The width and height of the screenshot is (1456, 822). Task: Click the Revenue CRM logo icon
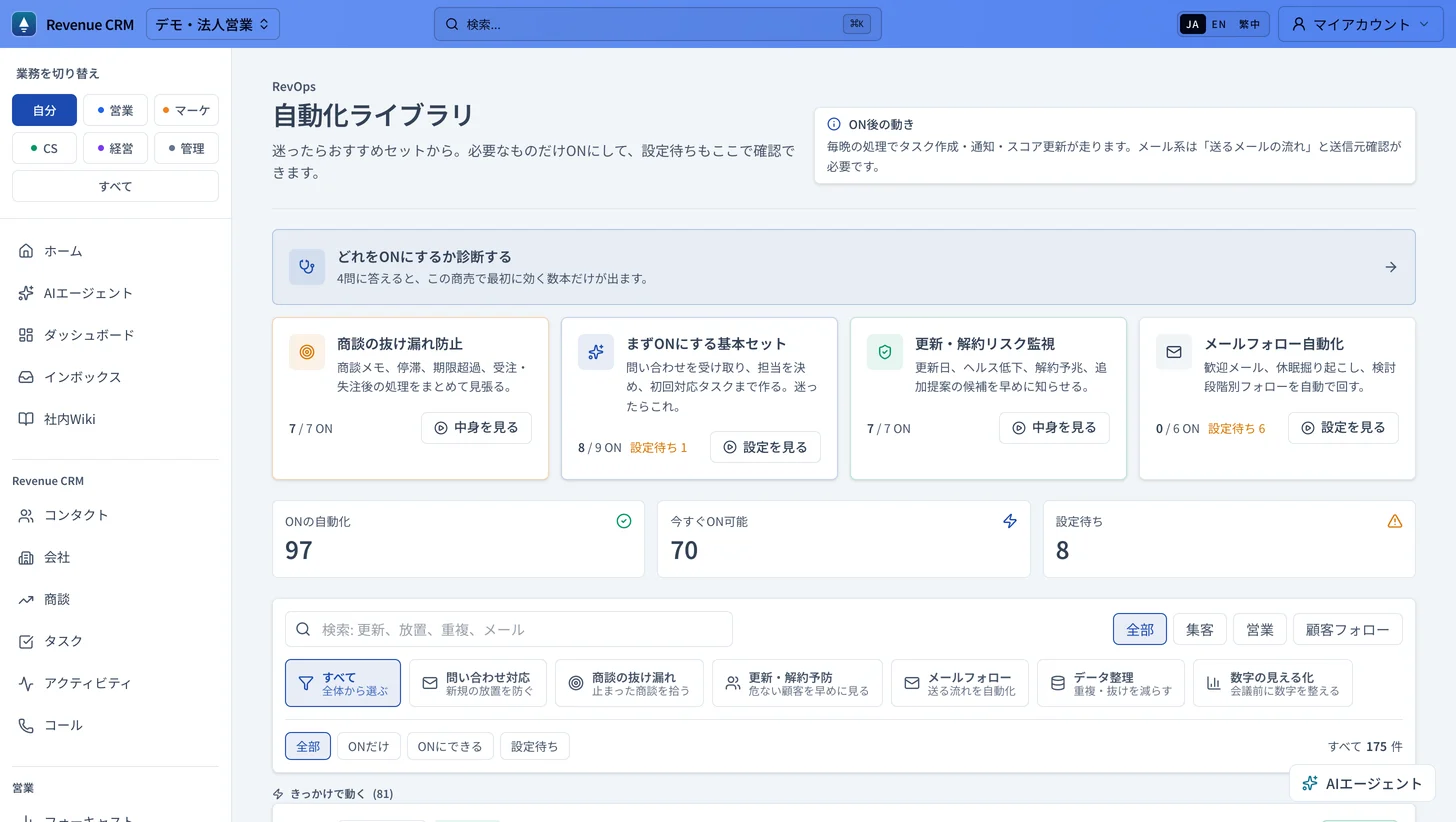tap(24, 24)
